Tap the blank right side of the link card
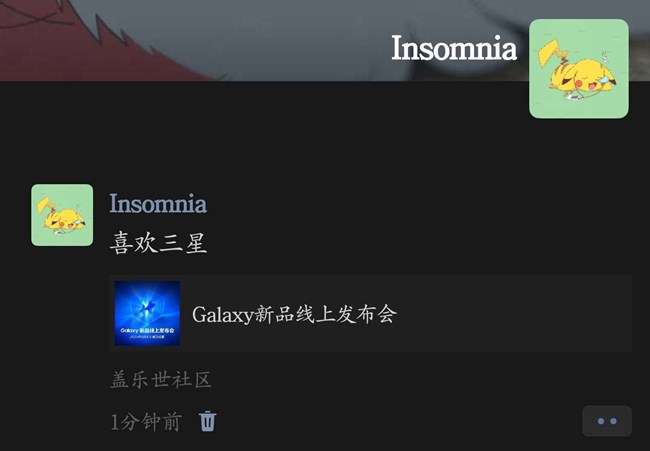This screenshot has width=650, height=451. click(x=514, y=313)
